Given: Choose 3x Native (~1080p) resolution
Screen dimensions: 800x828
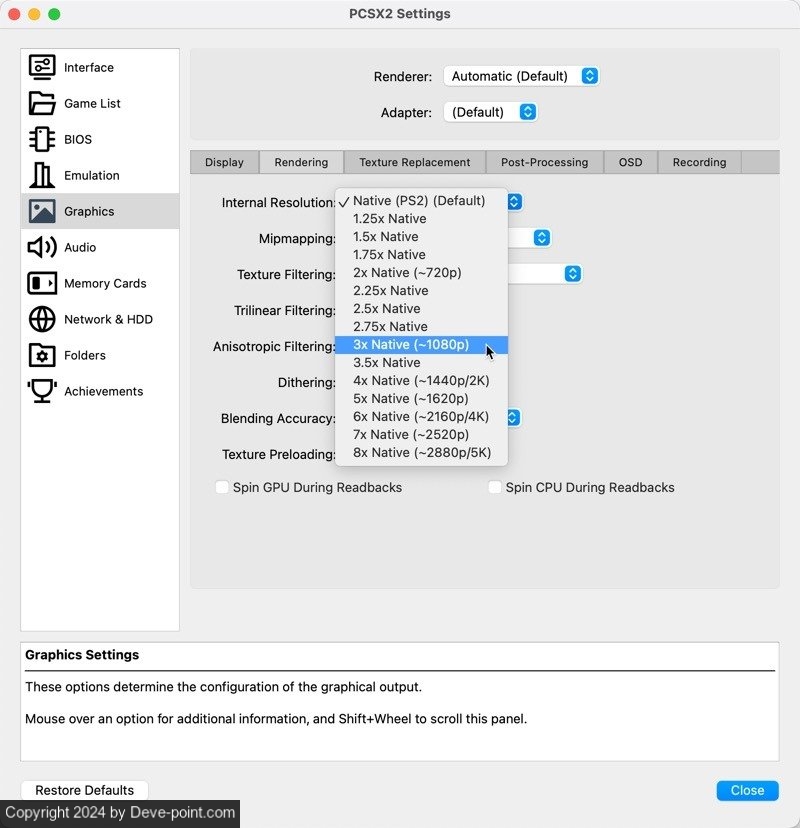Looking at the screenshot, I should (x=411, y=345).
